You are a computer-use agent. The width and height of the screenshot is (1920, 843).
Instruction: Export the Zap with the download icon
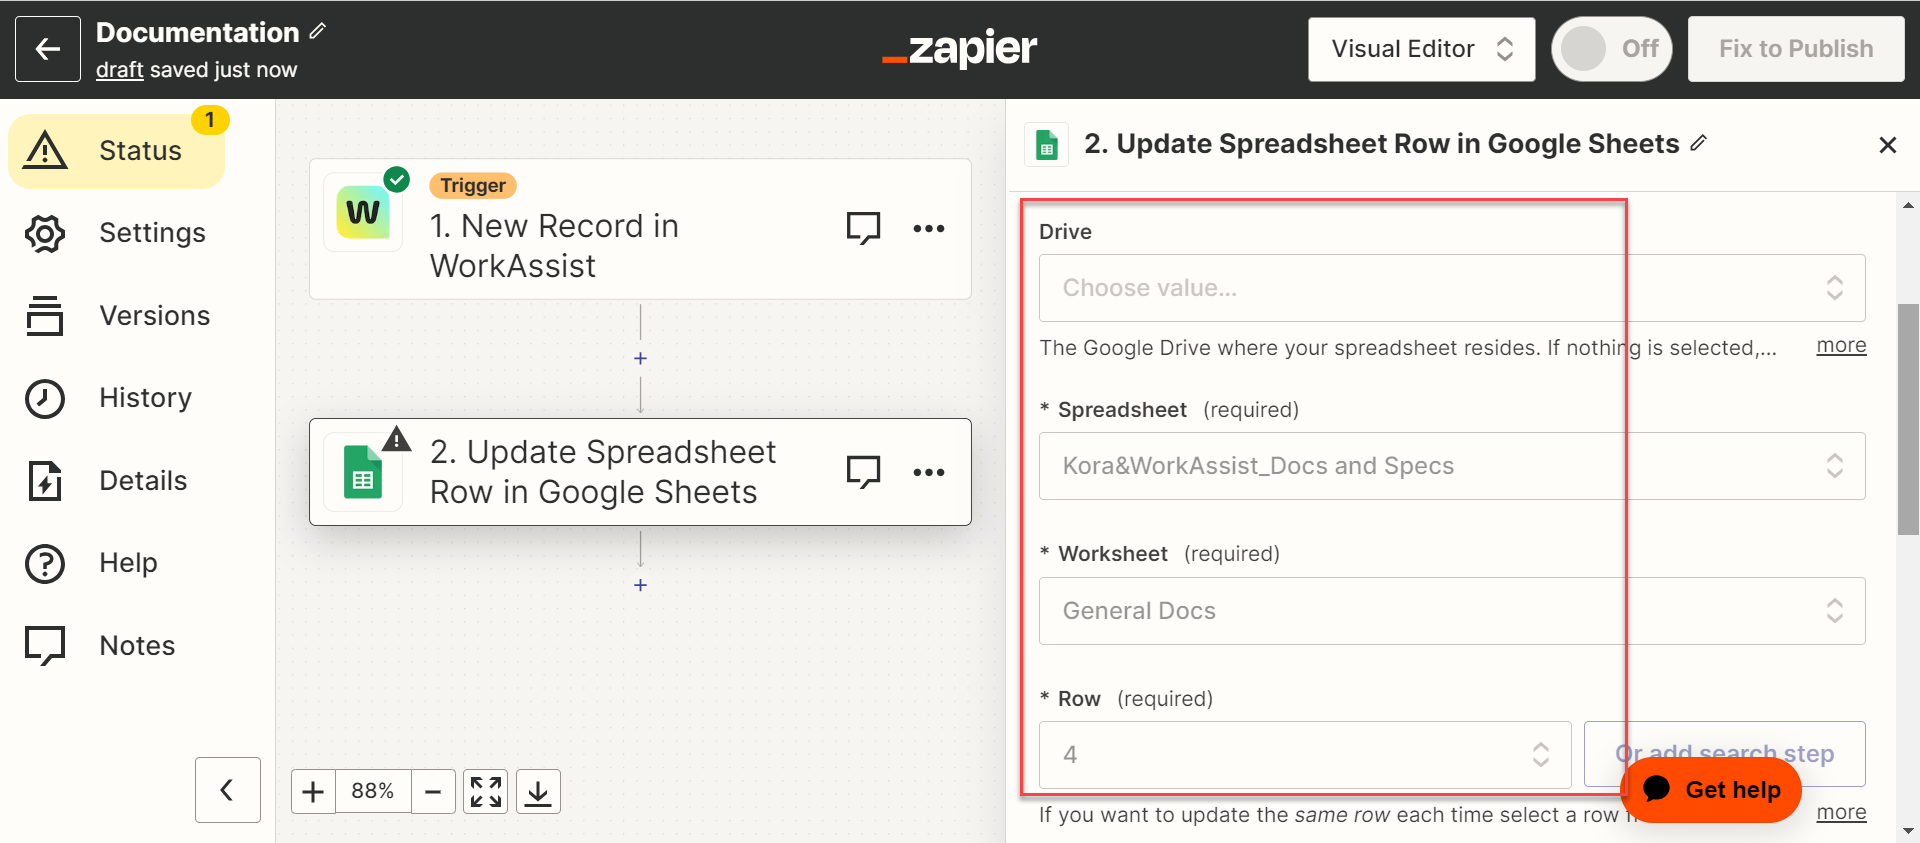[538, 792]
